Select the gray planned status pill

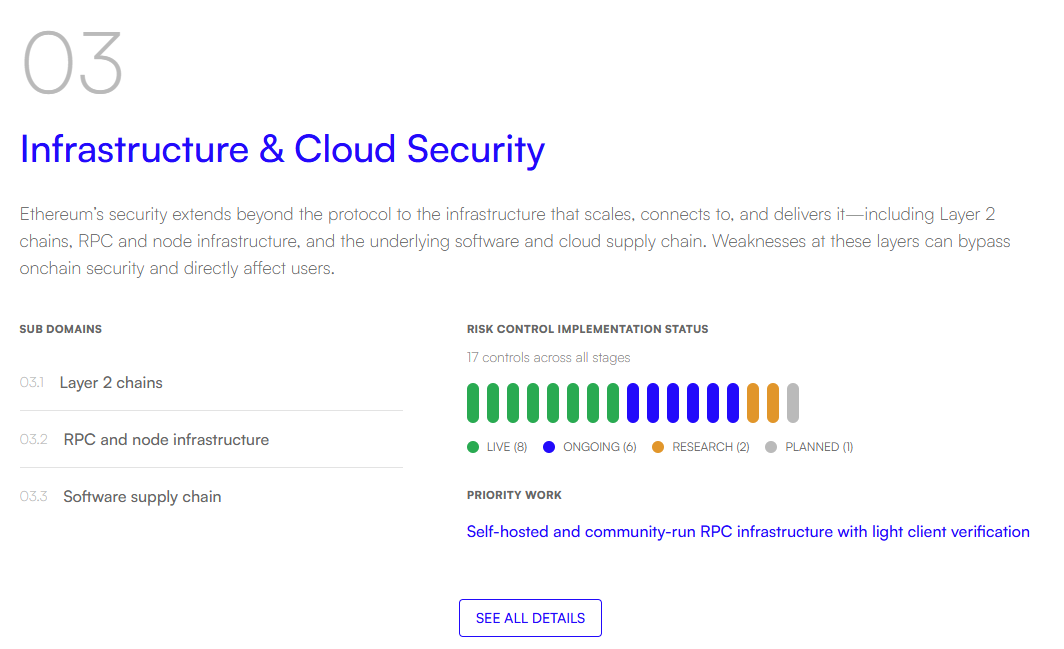coord(793,403)
